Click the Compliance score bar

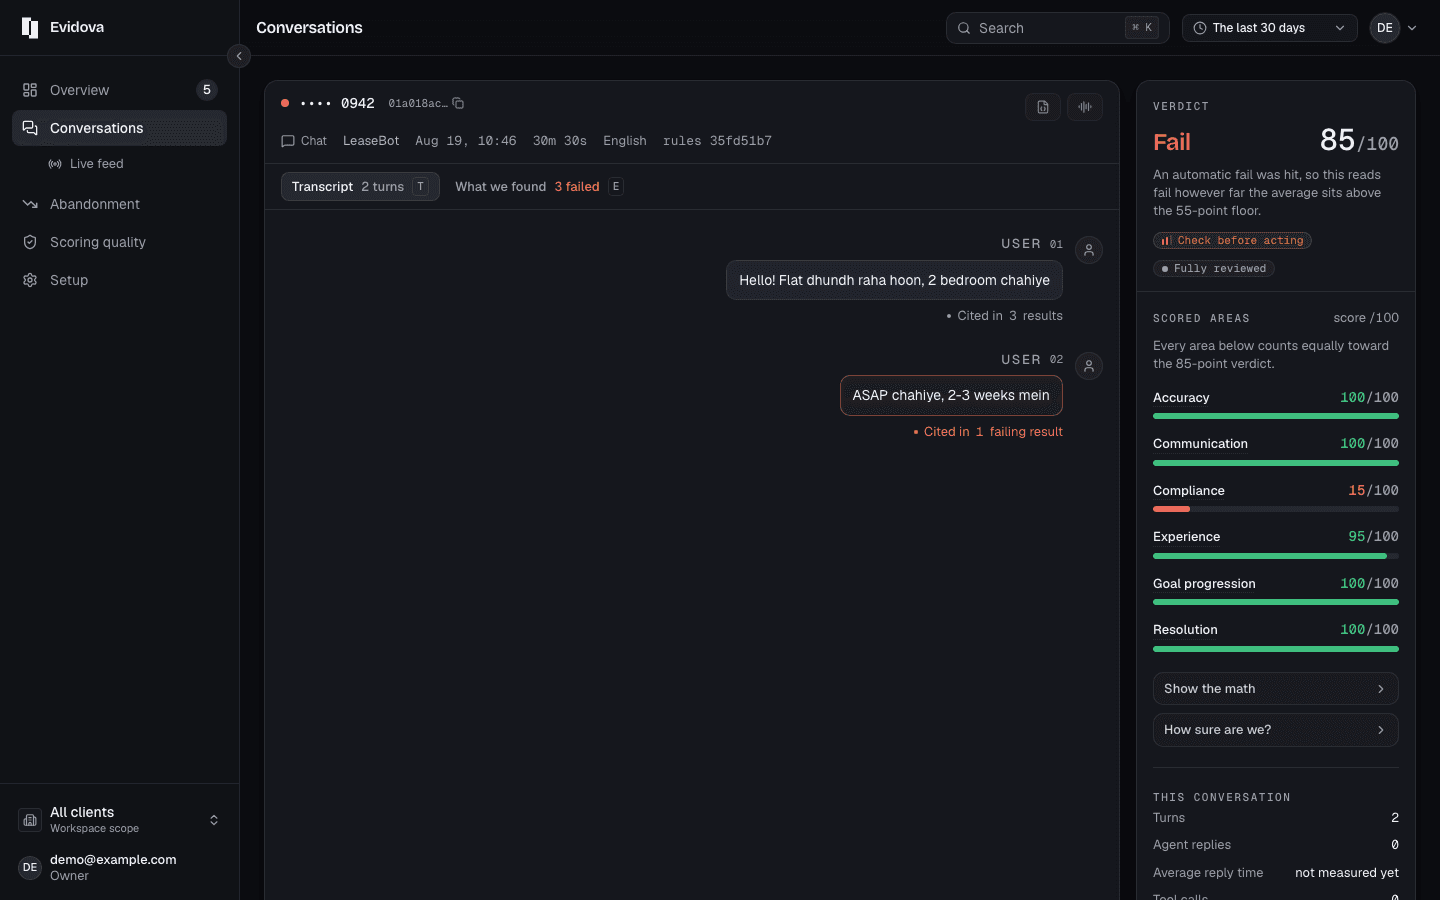1275,509
